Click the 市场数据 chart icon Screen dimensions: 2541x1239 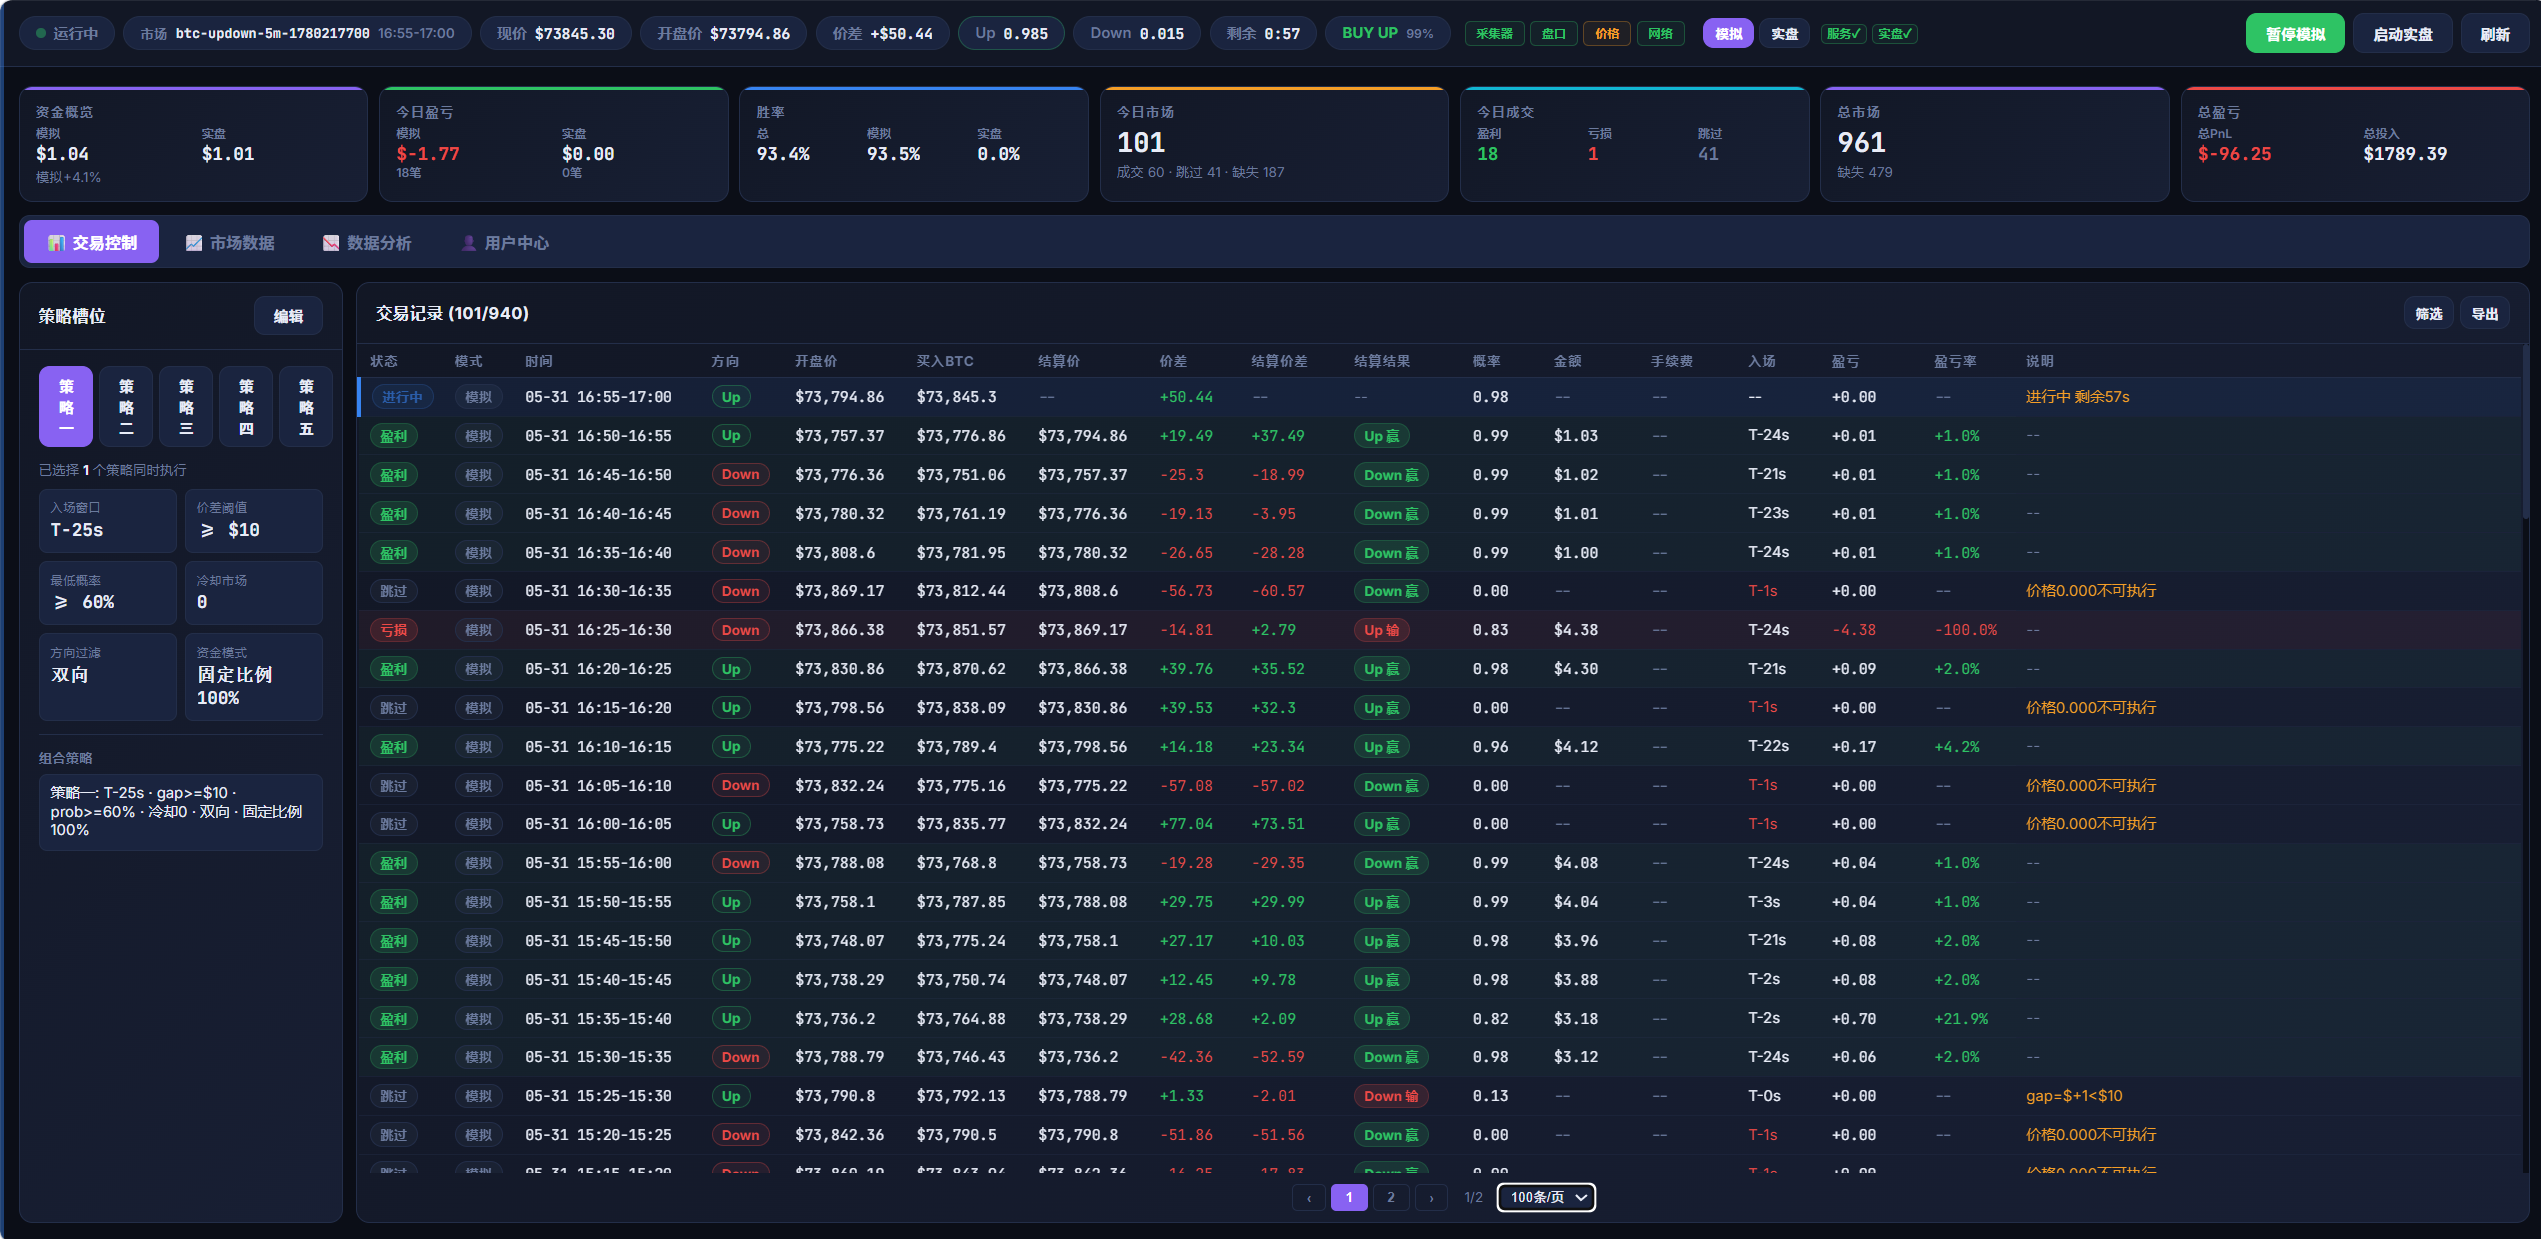(194, 243)
